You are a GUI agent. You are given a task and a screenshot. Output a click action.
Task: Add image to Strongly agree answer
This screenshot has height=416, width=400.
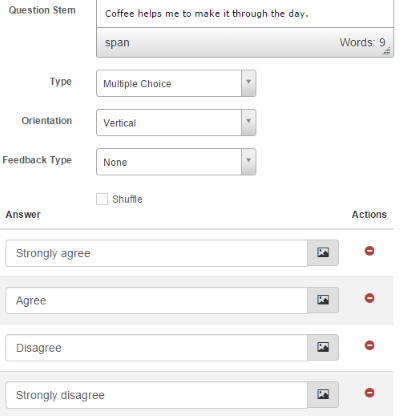click(323, 253)
